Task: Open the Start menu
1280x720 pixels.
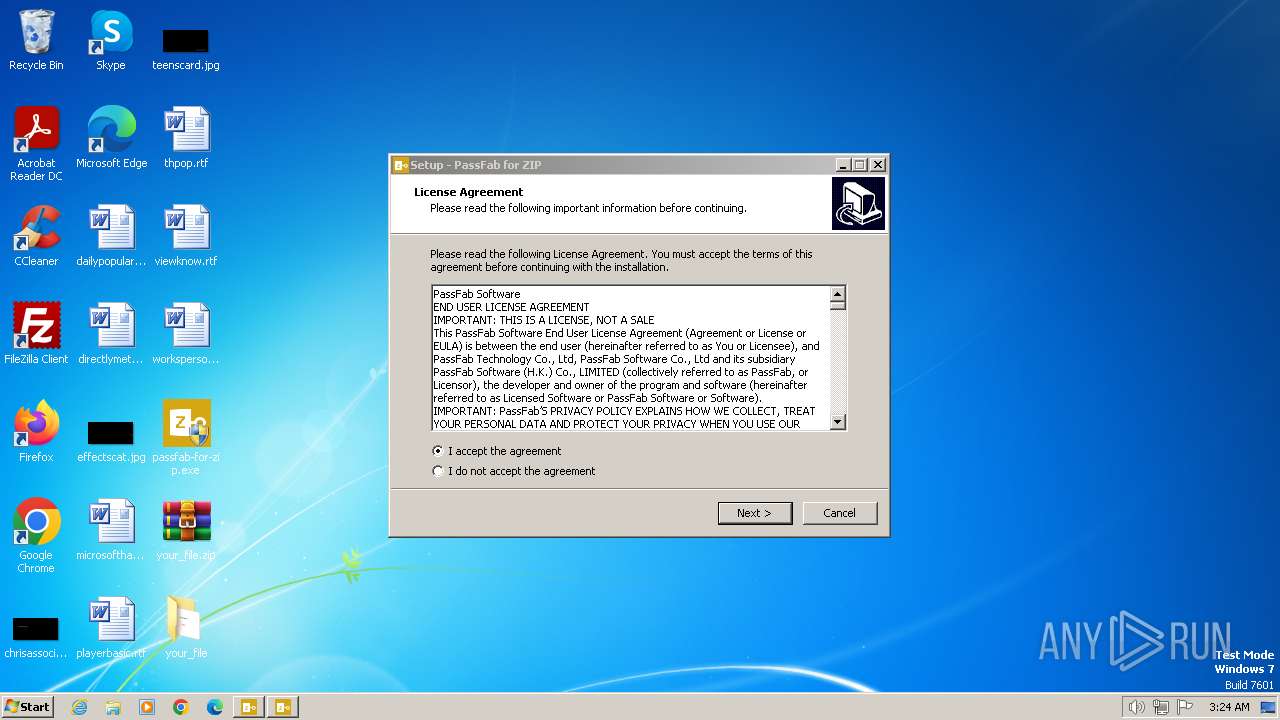Action: pyautogui.click(x=28, y=707)
